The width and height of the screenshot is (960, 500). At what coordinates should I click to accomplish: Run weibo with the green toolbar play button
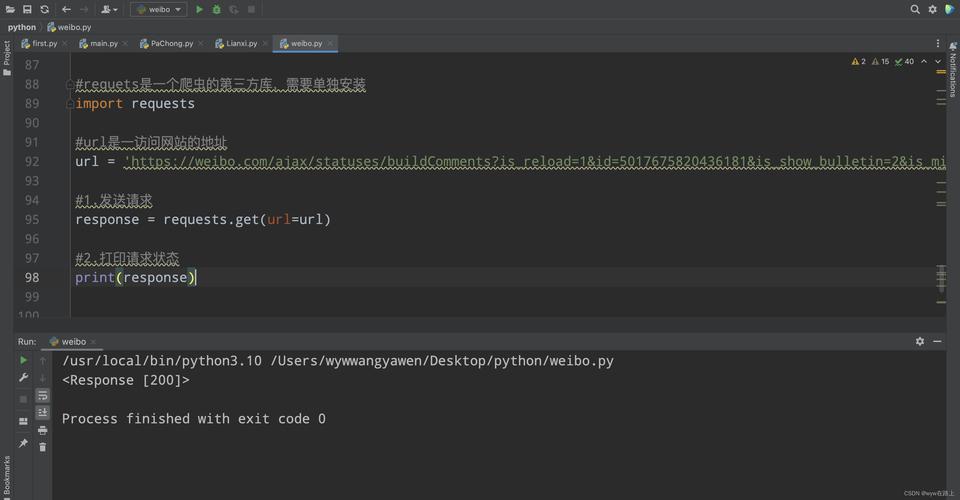199,9
